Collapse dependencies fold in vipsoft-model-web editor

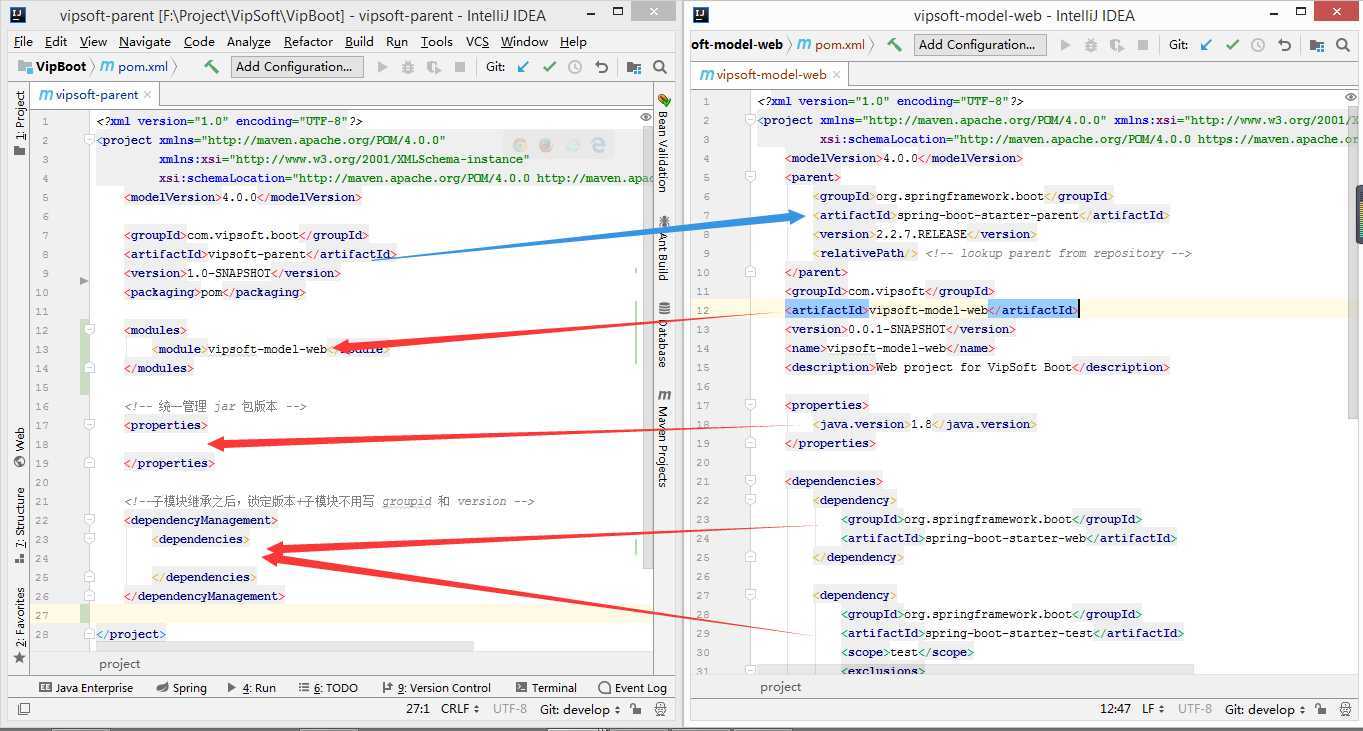[748, 481]
